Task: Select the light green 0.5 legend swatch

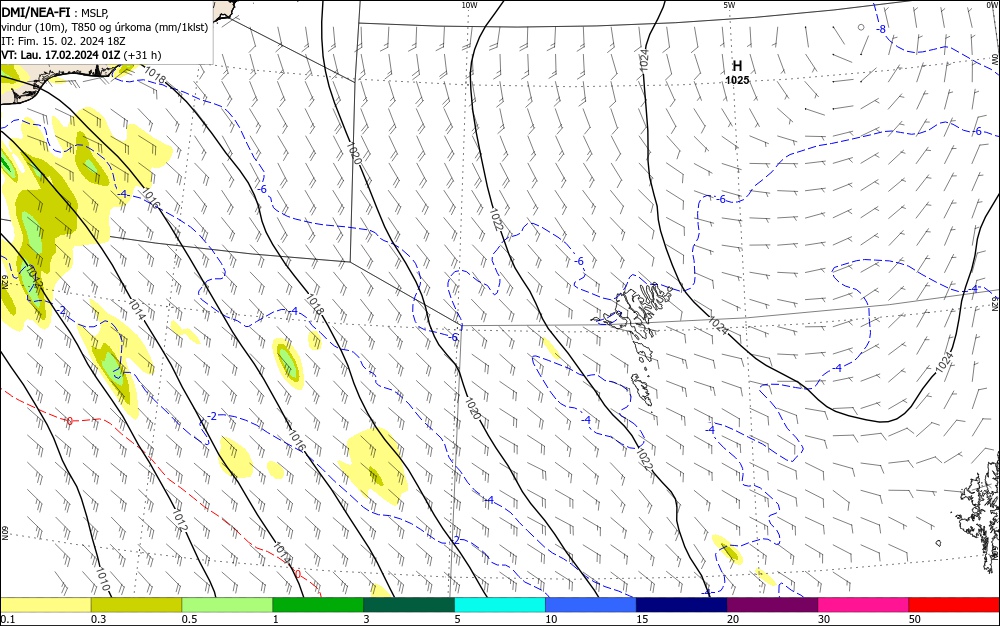Action: click(x=227, y=605)
